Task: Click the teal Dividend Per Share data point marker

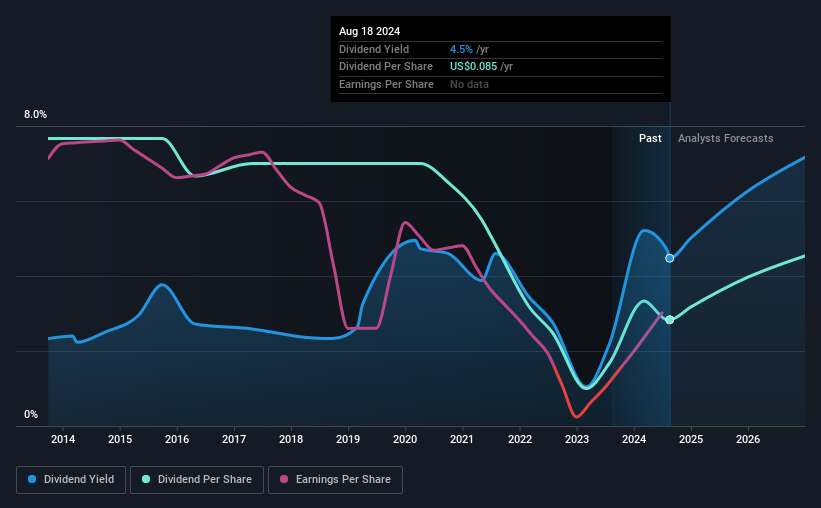Action: pyautogui.click(x=670, y=319)
